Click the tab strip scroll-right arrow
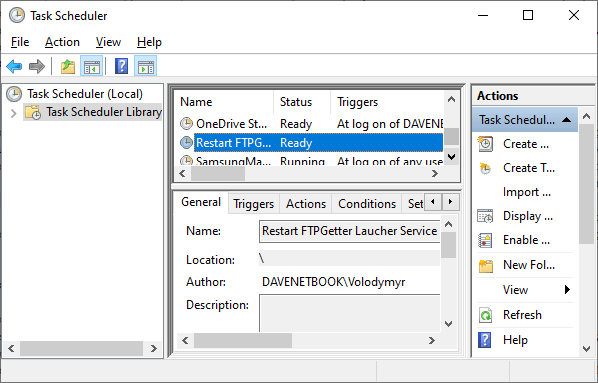Image resolution: width=598 pixels, height=383 pixels. click(x=450, y=202)
